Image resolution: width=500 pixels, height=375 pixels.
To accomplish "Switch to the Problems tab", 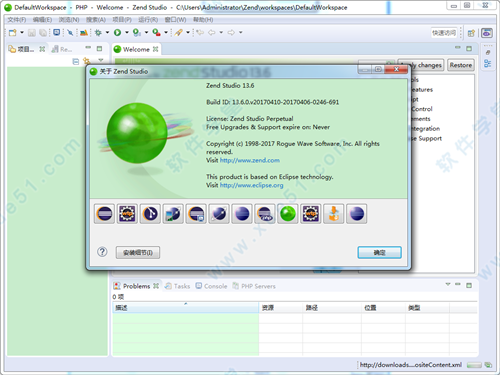I will [x=136, y=286].
